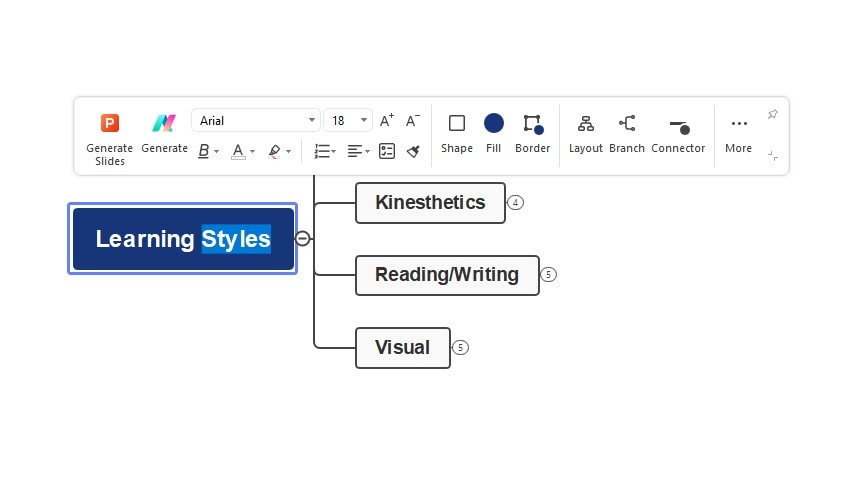Click the Generate Slides PowerPoint icon
The height and width of the screenshot is (484, 867).
click(109, 123)
